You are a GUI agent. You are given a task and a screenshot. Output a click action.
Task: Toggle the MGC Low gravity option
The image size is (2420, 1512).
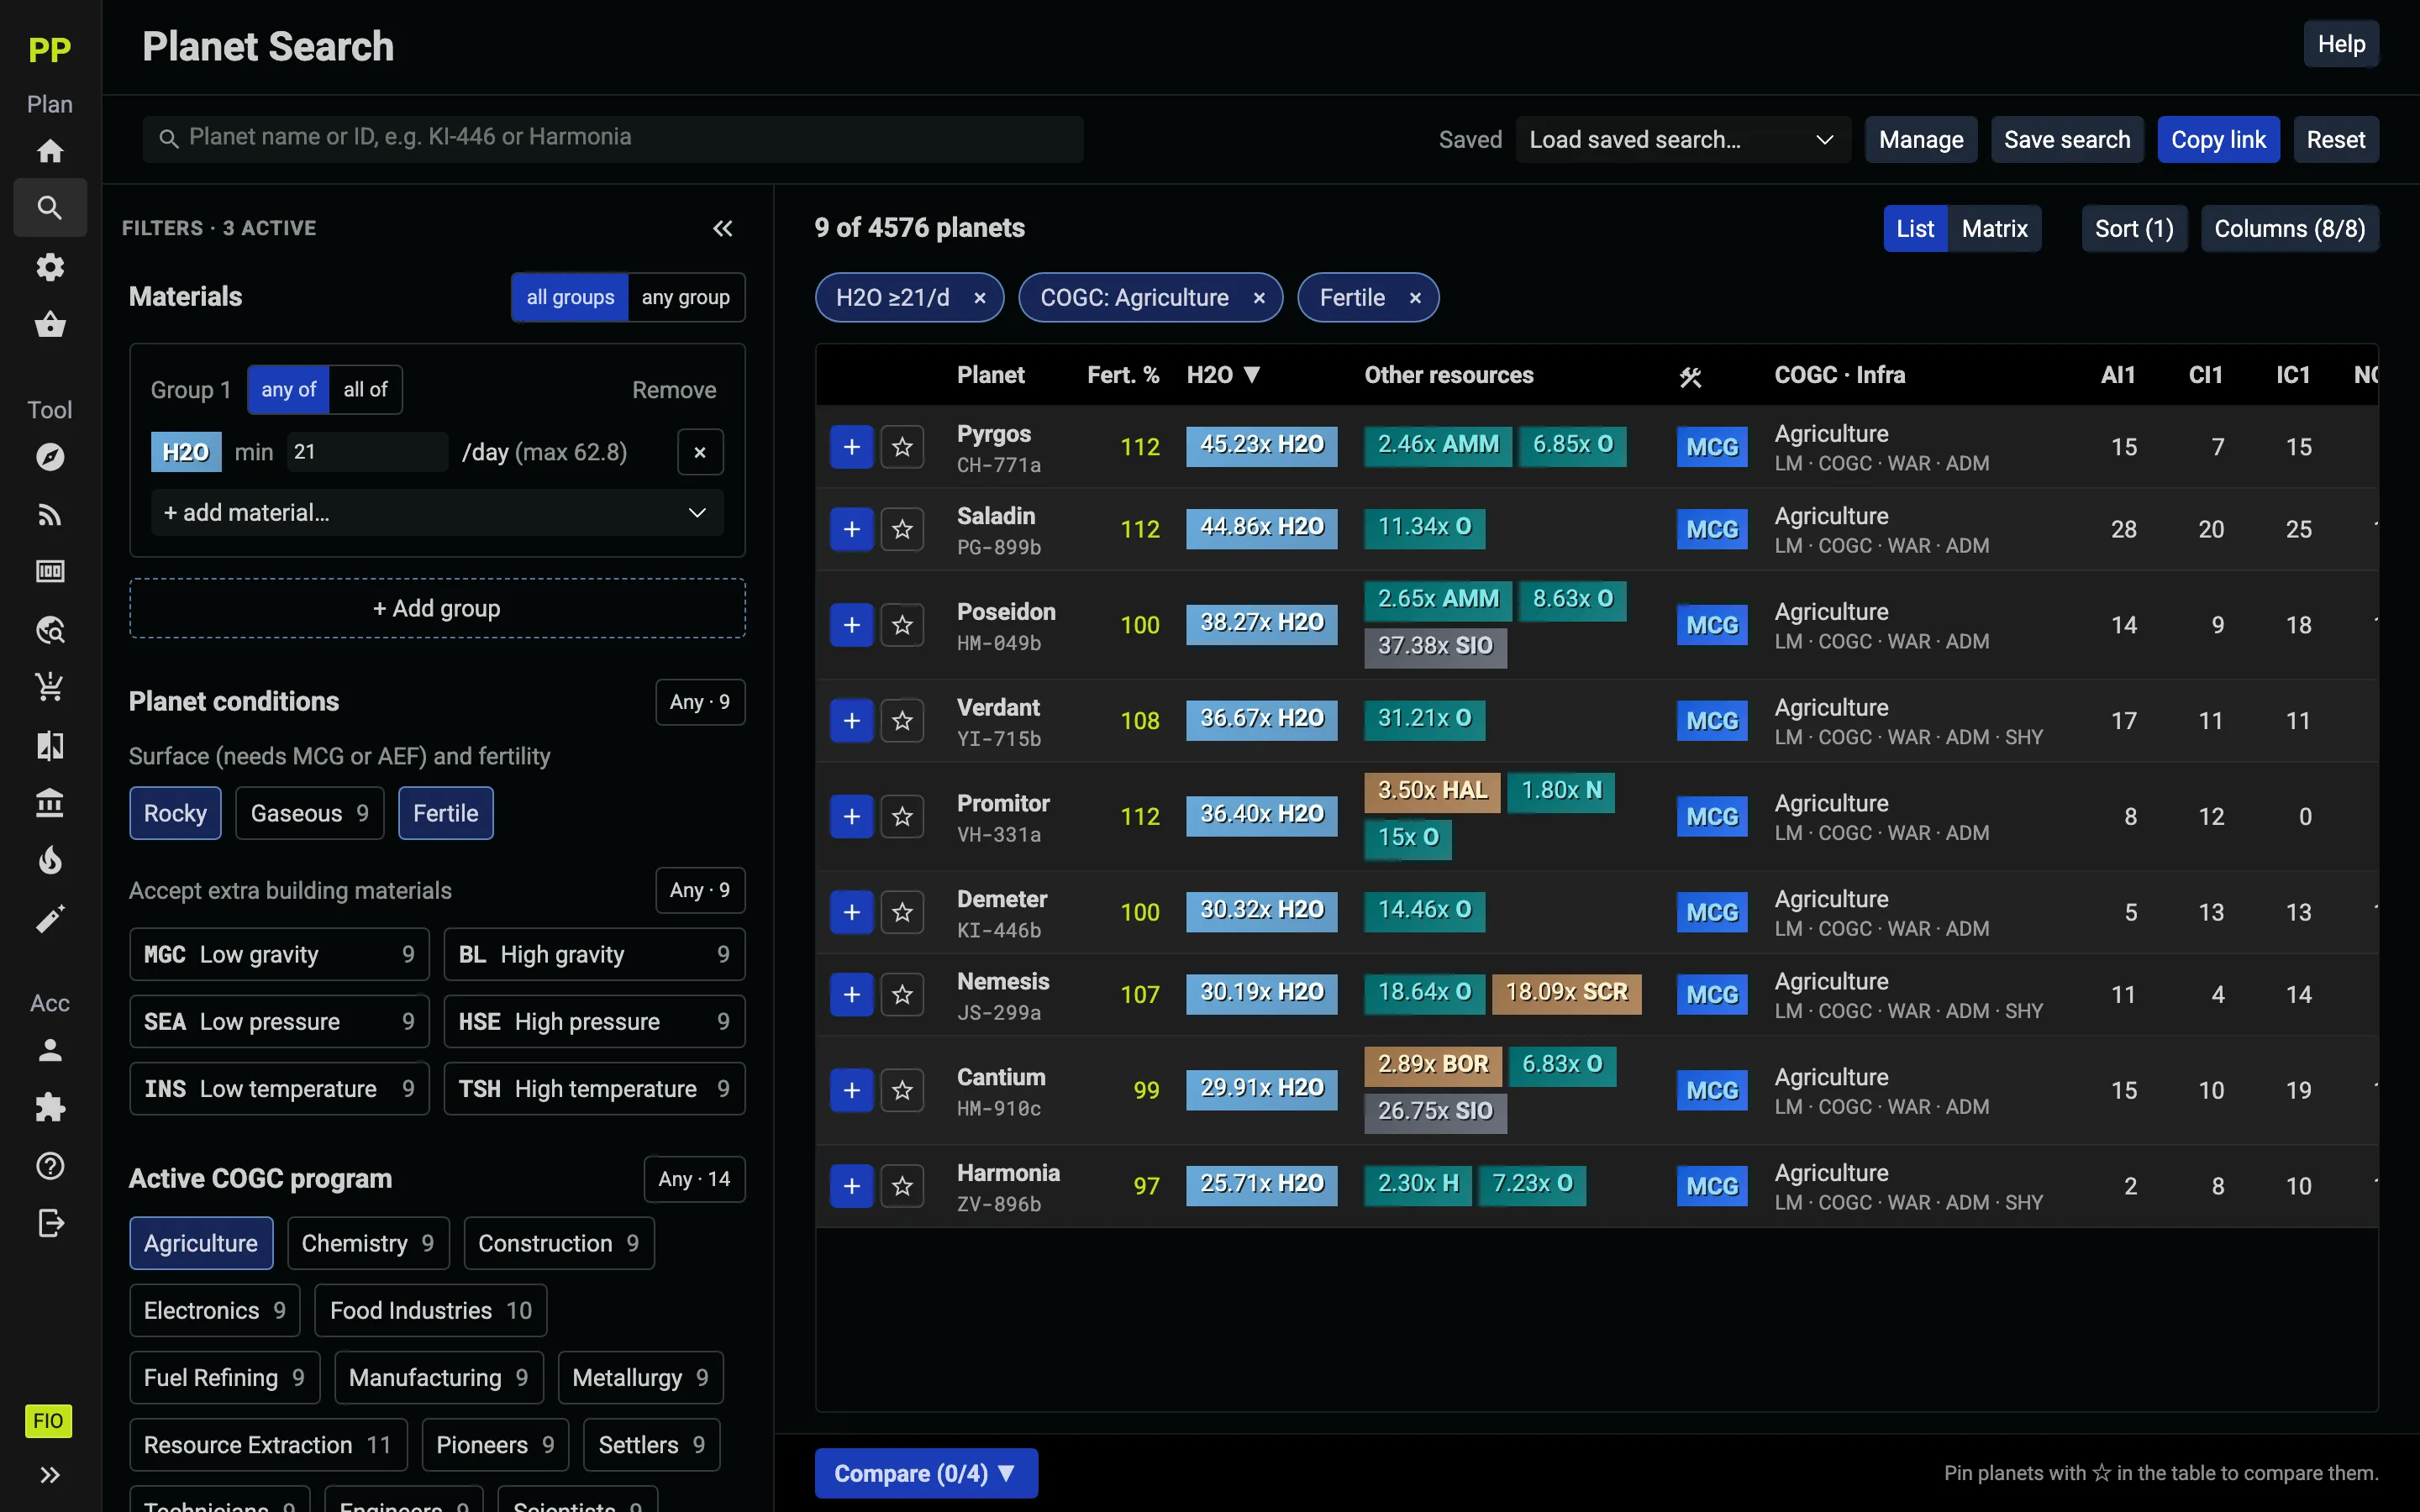click(x=279, y=954)
